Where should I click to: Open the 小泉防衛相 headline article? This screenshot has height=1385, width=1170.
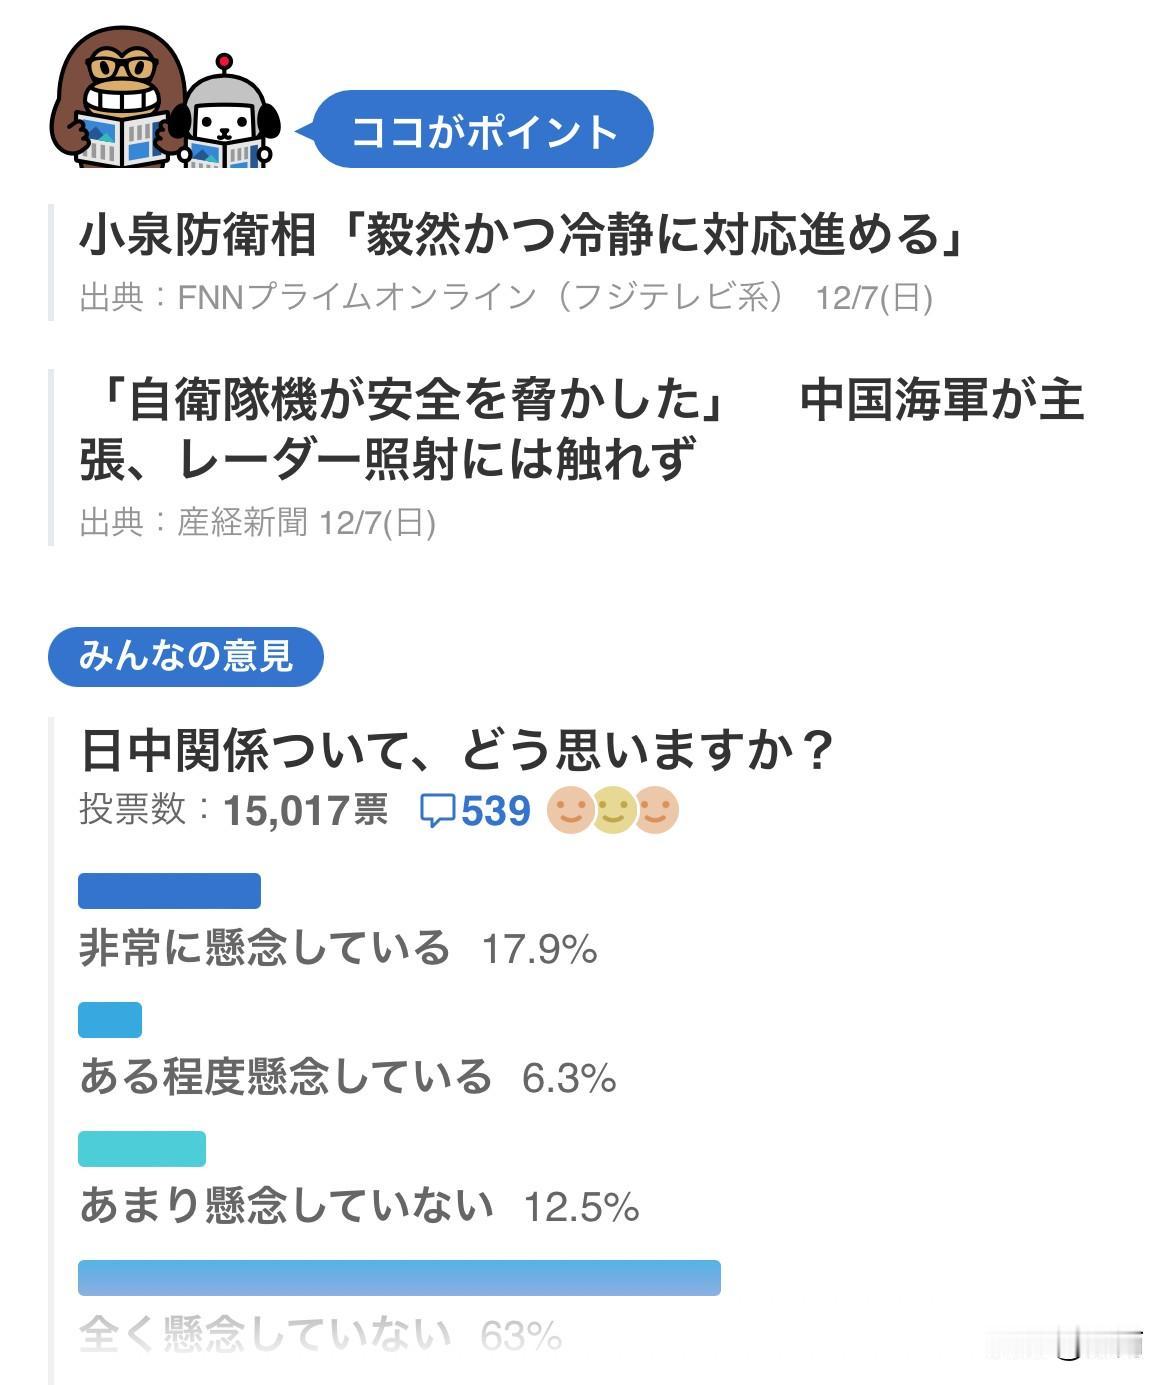tap(520, 230)
